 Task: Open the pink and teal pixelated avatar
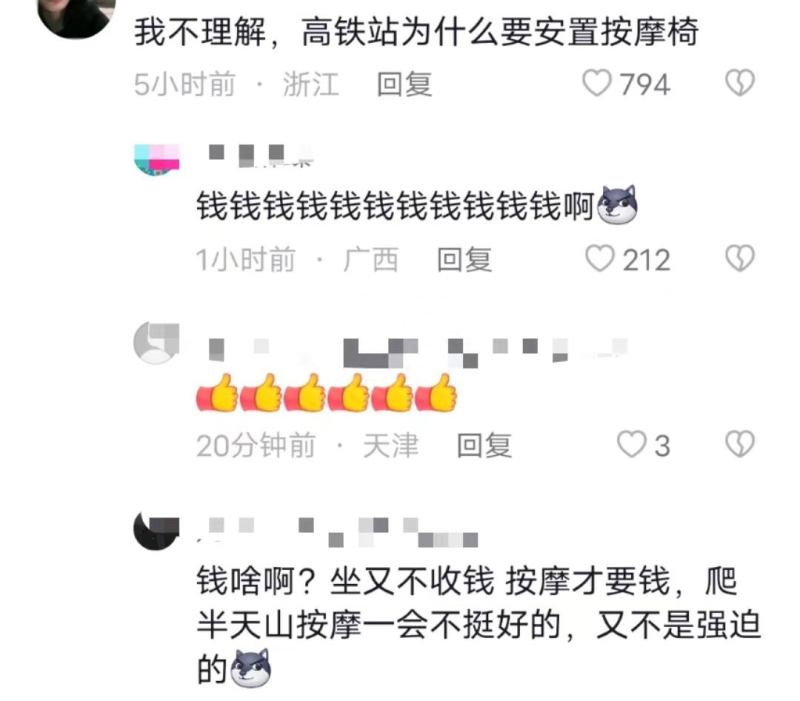pyautogui.click(x=157, y=160)
